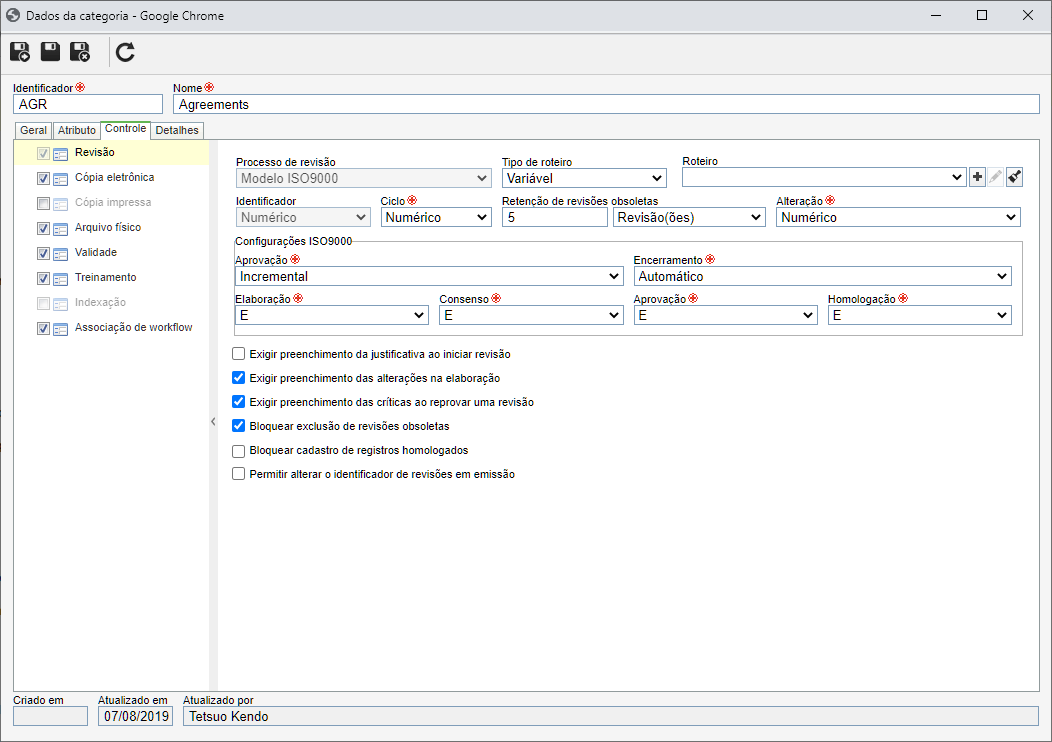This screenshot has width=1052, height=742.
Task: Open the Incremental Aprovação dropdown
Action: pos(429,276)
